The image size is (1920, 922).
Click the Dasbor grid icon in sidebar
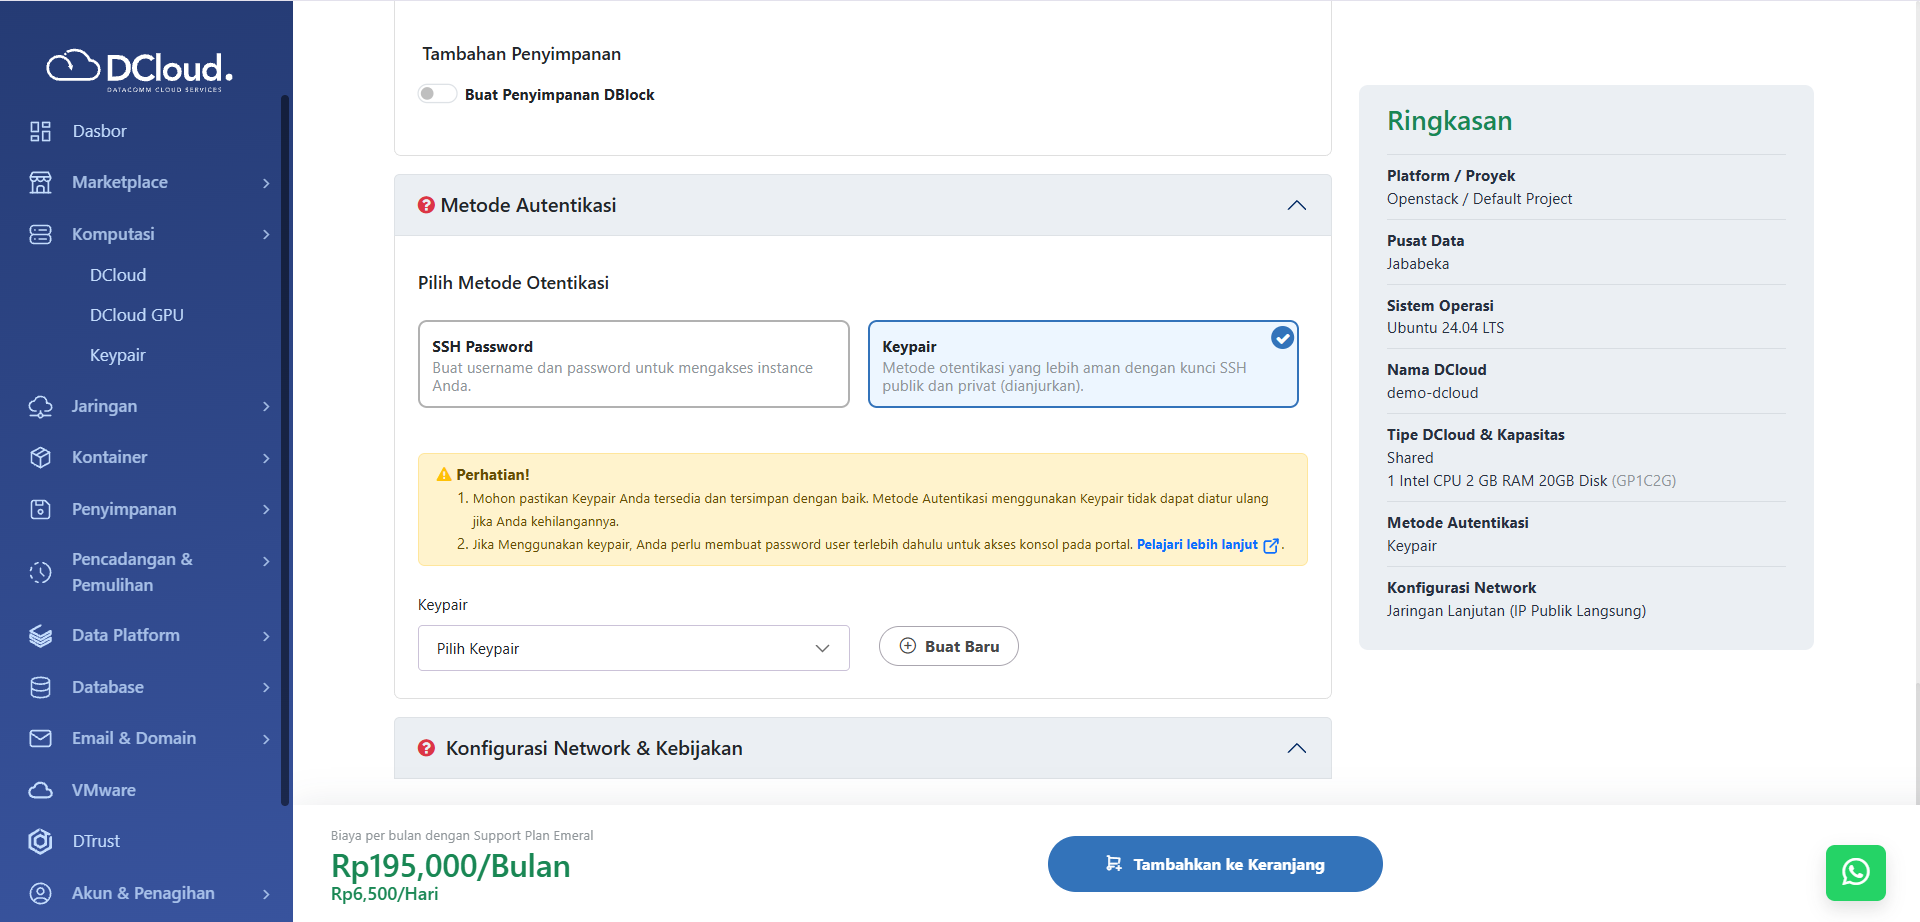40,131
